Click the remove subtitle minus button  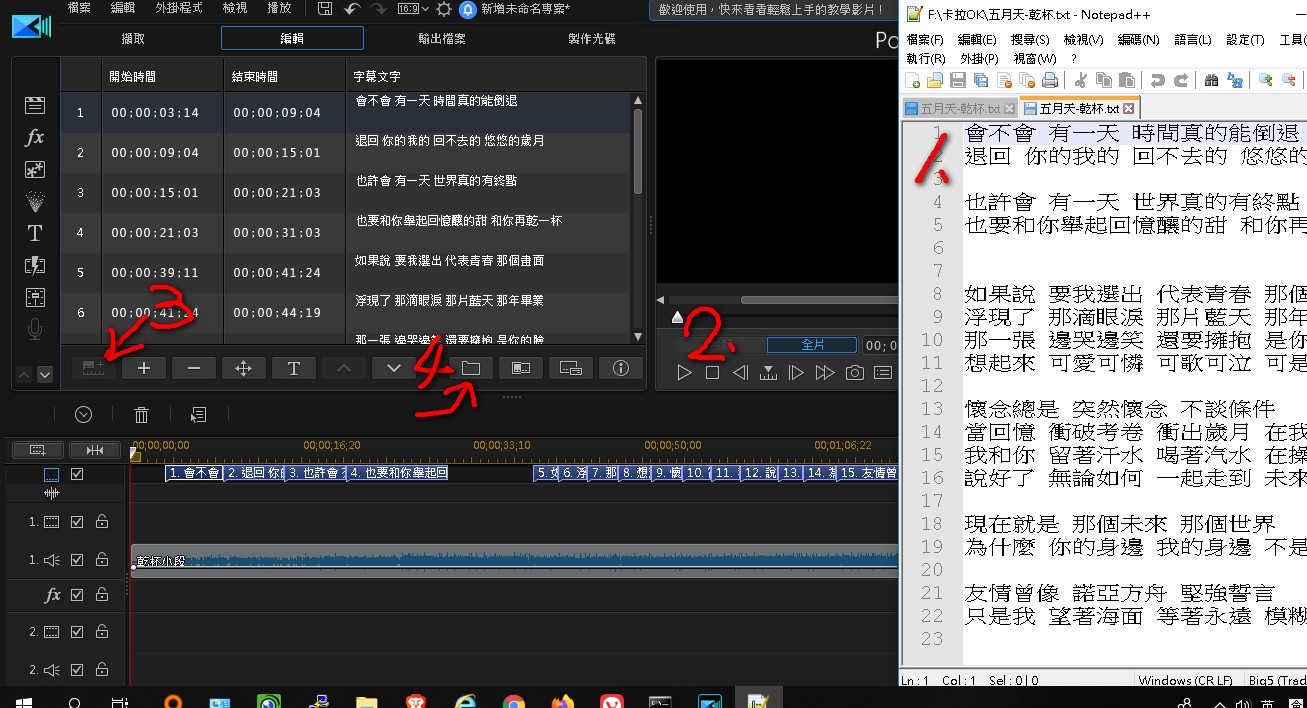pyautogui.click(x=194, y=368)
